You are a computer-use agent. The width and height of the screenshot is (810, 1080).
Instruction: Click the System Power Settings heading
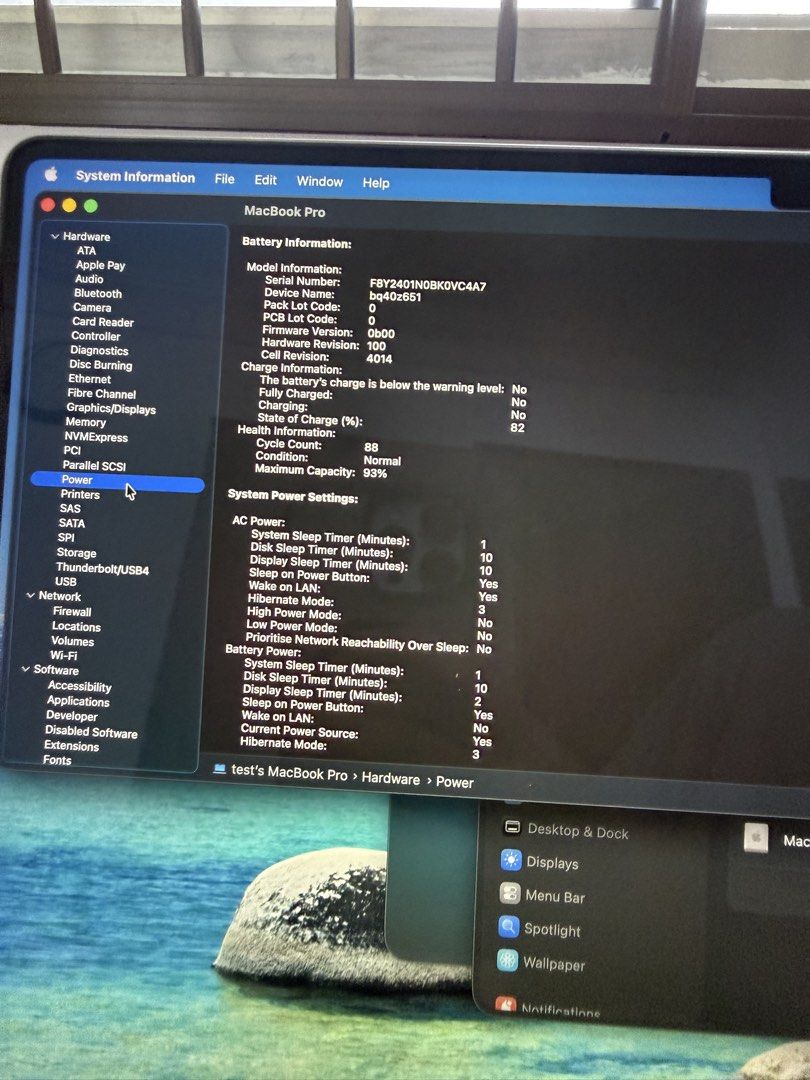tap(293, 497)
